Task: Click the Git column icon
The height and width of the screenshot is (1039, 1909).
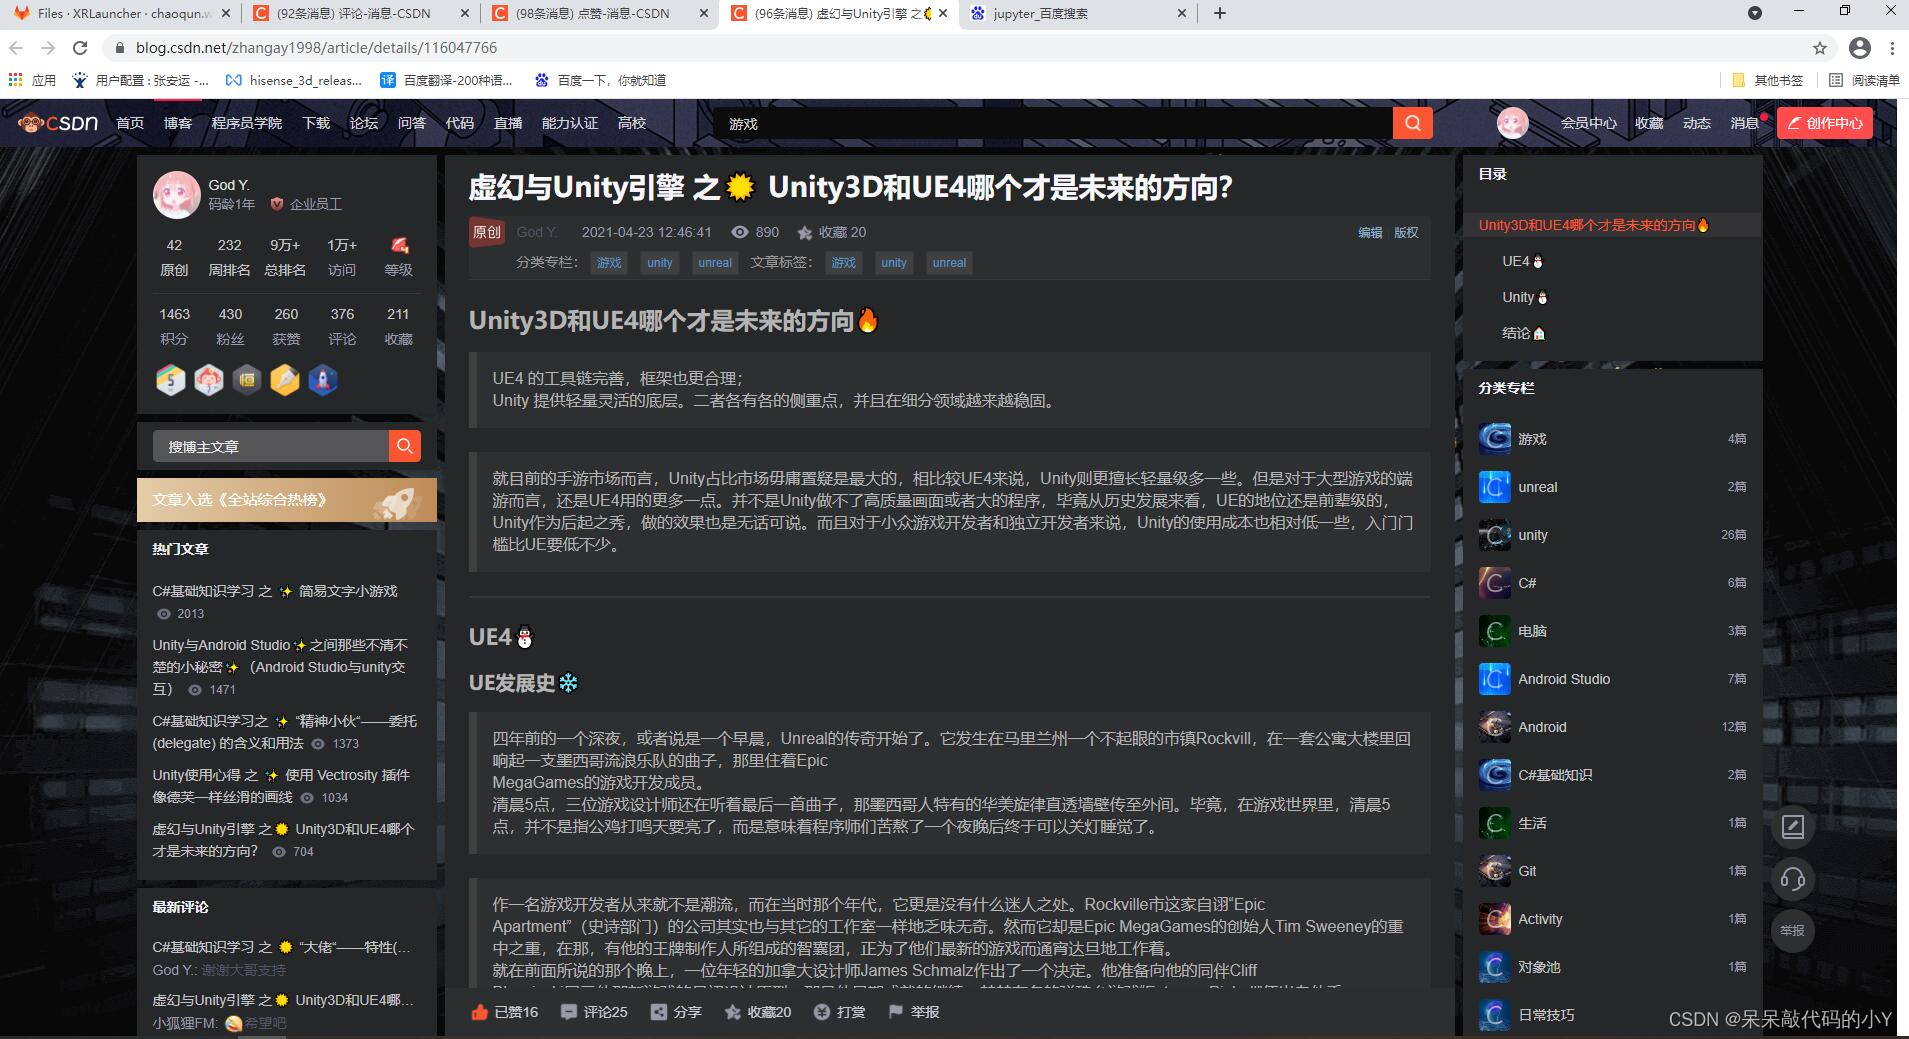Action: click(x=1494, y=870)
